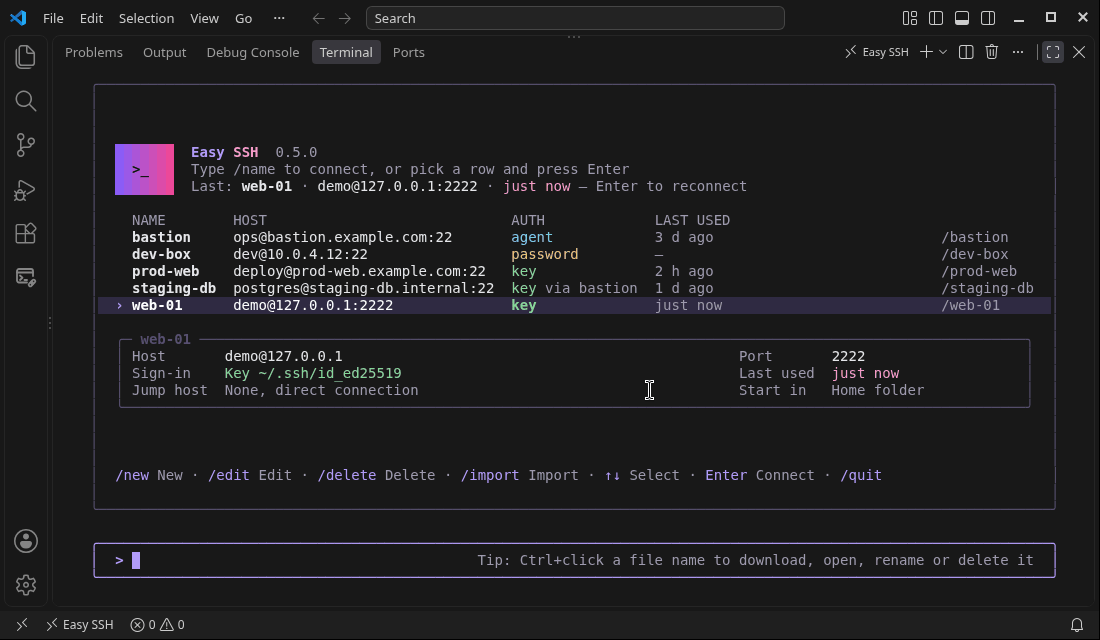Open errors and warnings count in status bar

(x=158, y=625)
